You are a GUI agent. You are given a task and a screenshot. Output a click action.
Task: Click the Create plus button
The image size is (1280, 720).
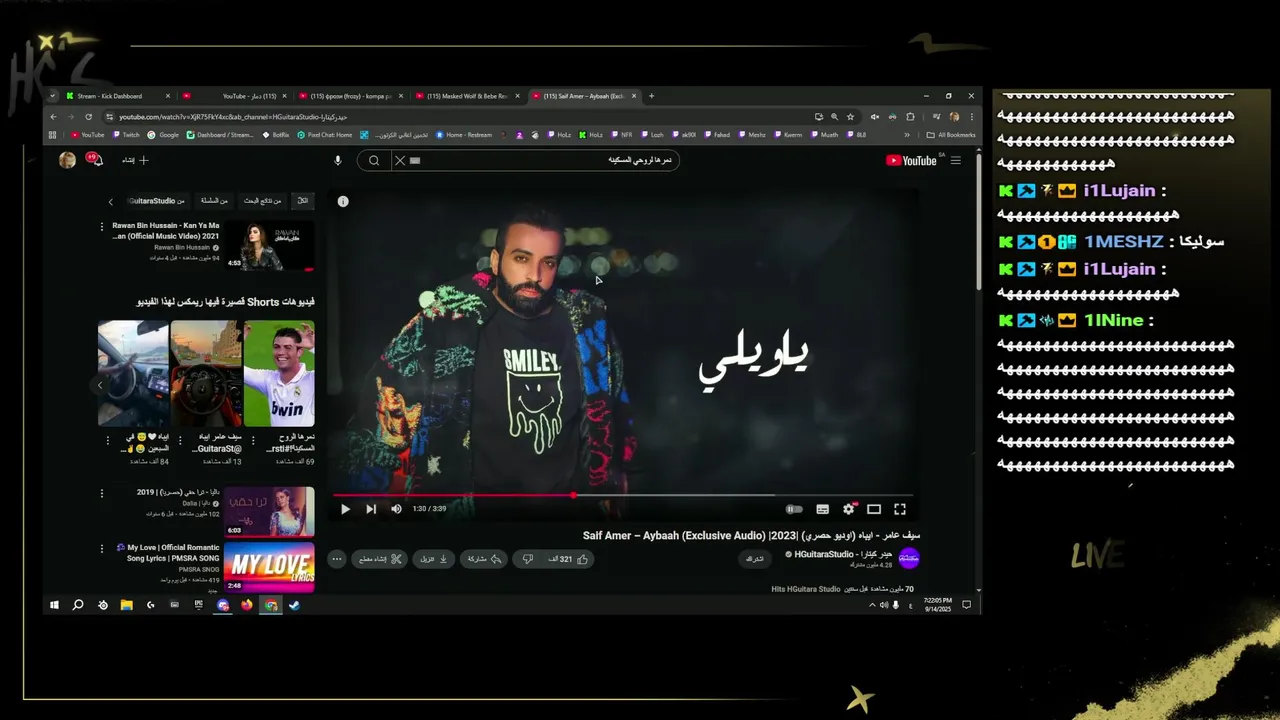136,160
